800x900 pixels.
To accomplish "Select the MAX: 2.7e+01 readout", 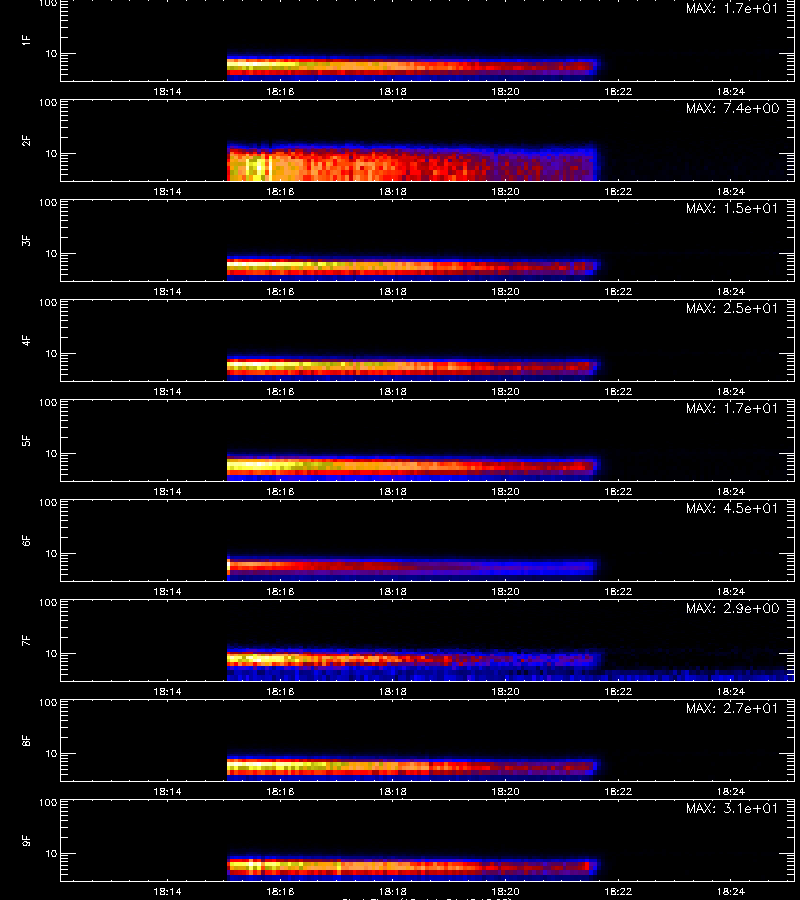I will [x=732, y=708].
